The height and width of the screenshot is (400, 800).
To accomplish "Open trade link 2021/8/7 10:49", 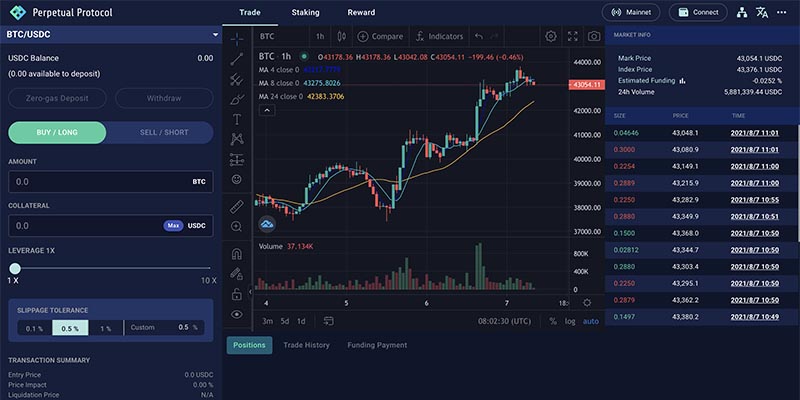I will point(755,317).
